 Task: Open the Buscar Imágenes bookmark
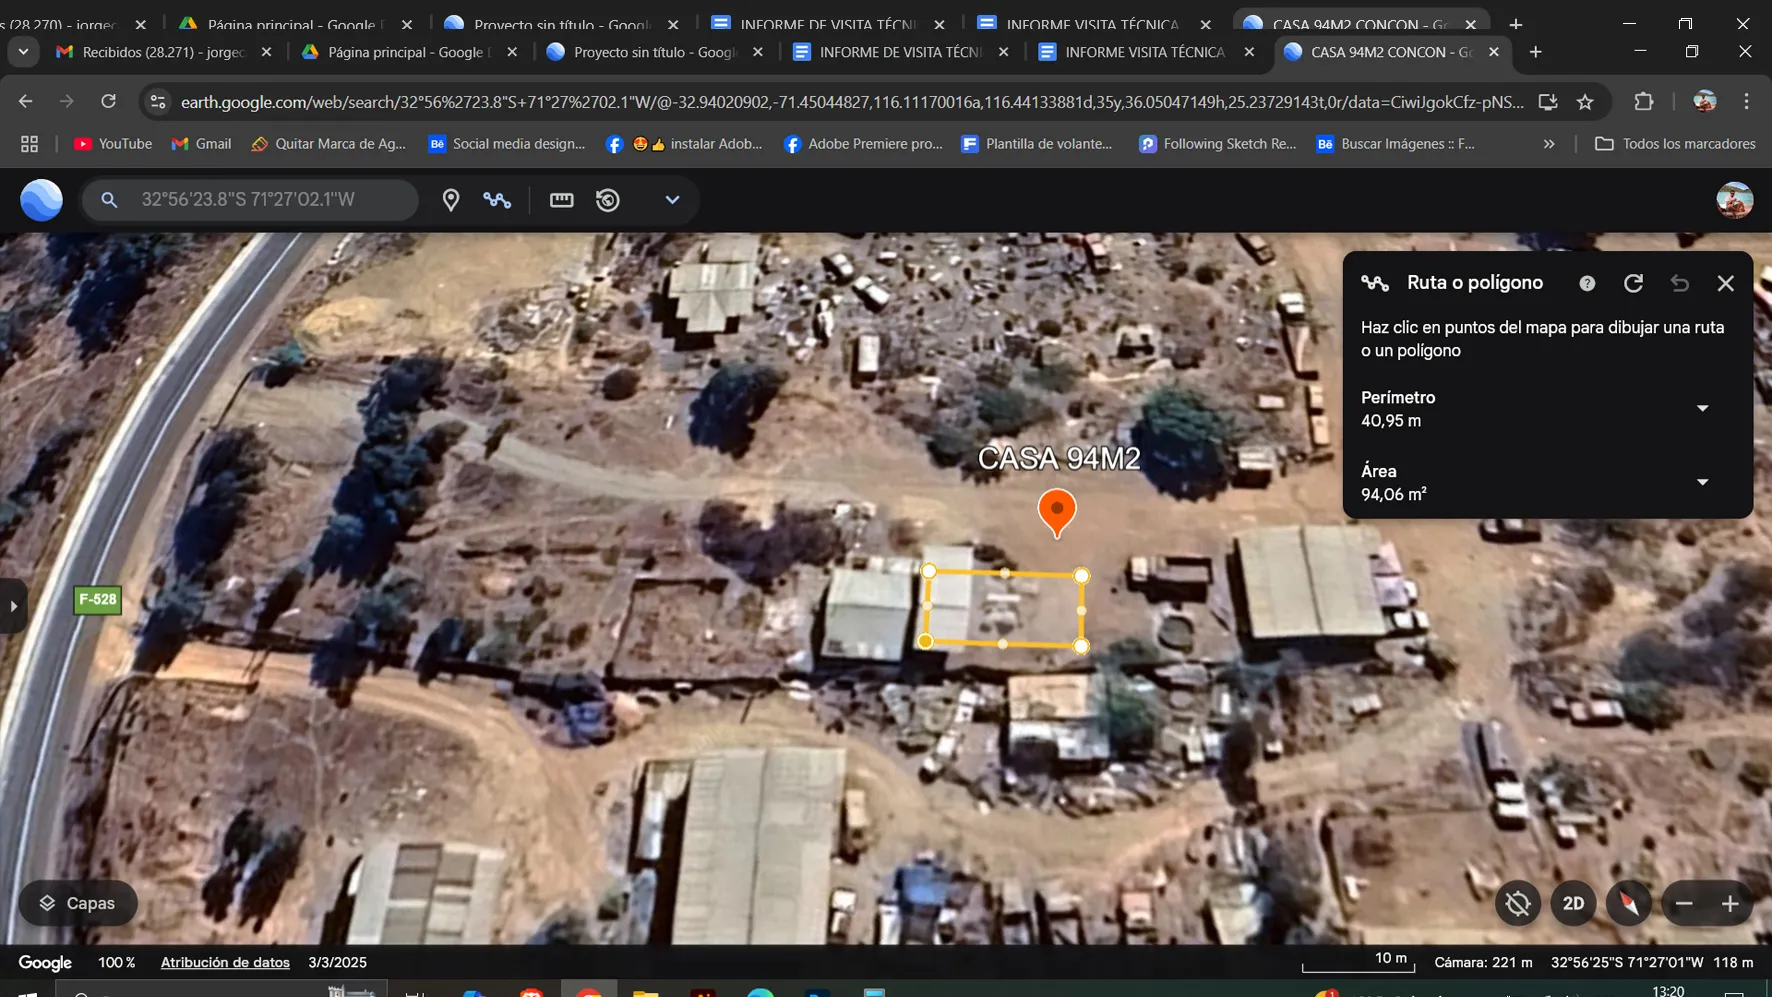point(1396,144)
